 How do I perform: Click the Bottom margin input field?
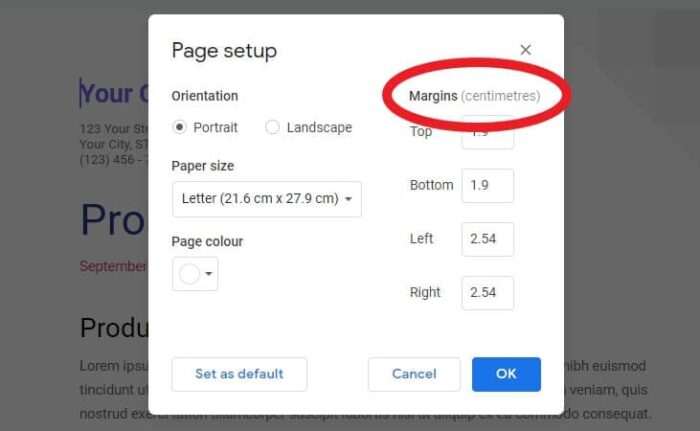(x=488, y=185)
